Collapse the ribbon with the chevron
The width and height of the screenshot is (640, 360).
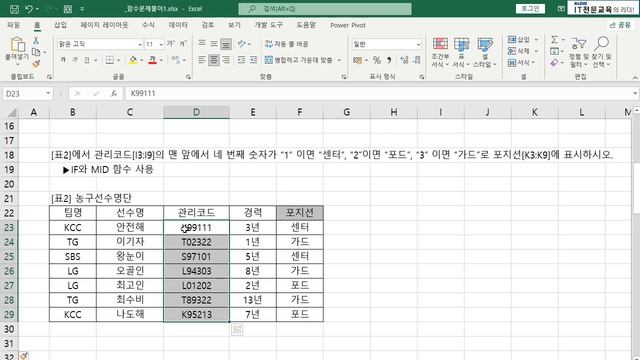point(635,77)
